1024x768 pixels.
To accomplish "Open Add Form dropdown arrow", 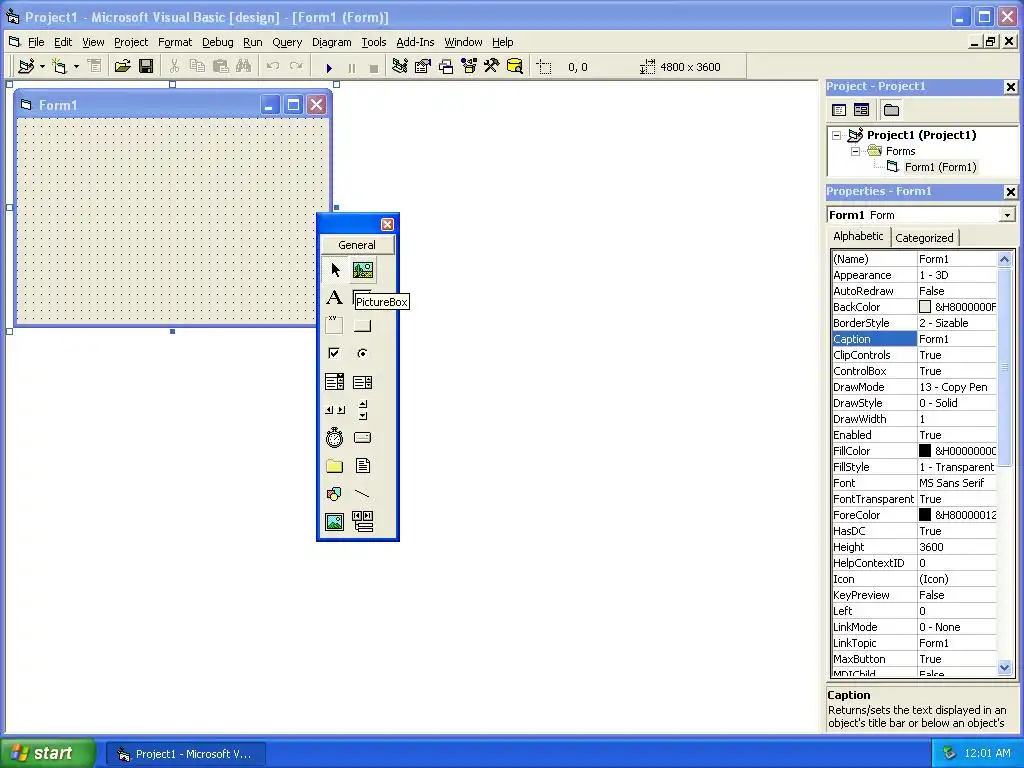I will [76, 67].
